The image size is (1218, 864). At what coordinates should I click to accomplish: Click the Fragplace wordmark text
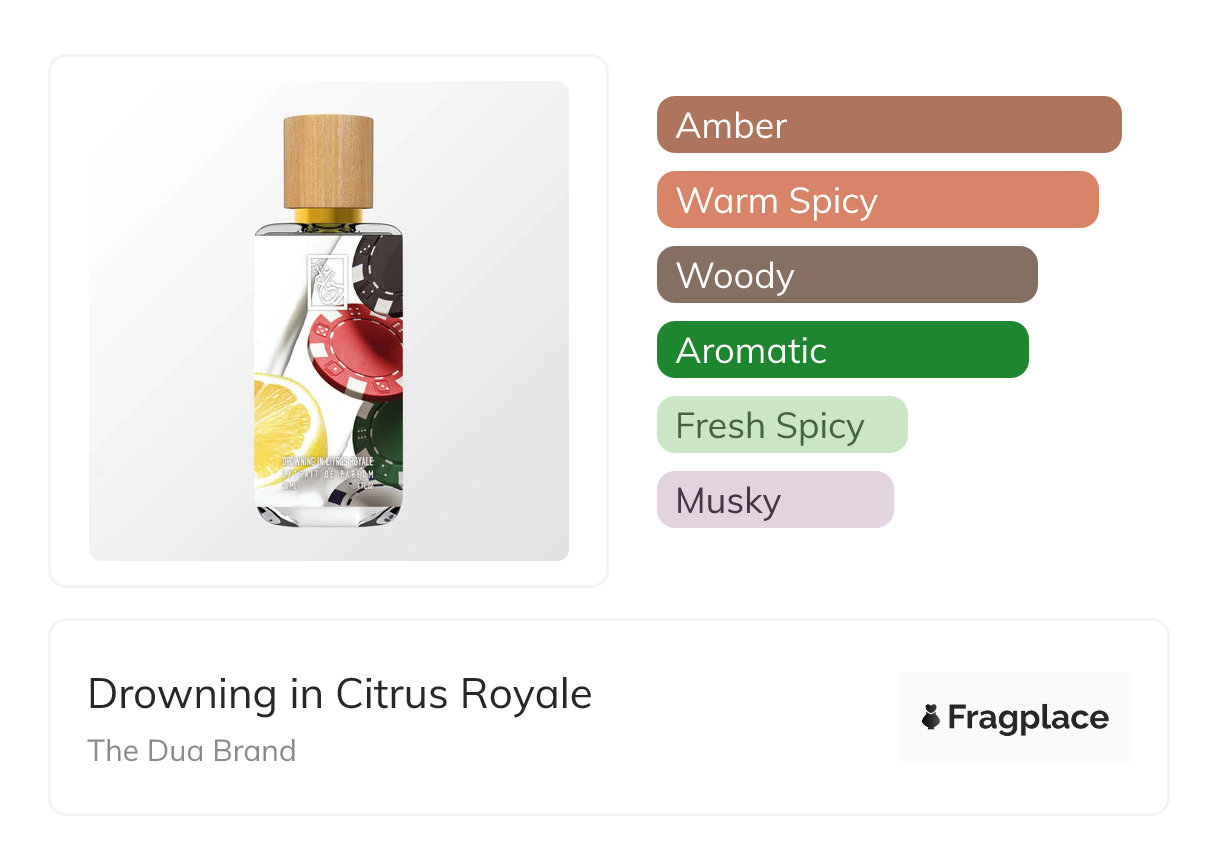click(x=1027, y=717)
